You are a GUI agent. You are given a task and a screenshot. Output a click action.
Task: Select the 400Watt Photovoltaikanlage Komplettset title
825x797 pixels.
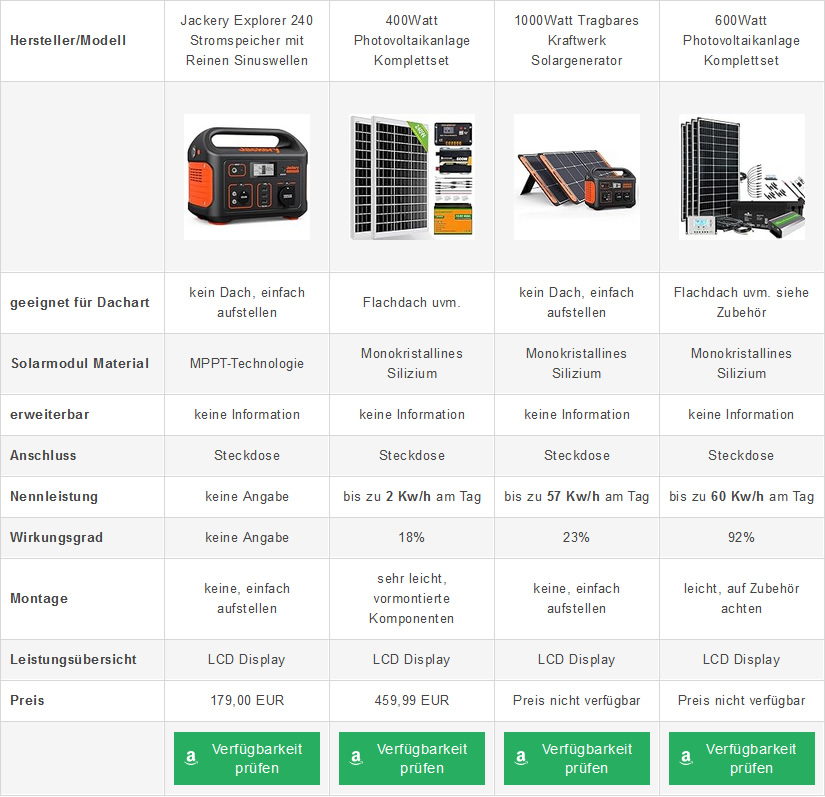(x=411, y=41)
